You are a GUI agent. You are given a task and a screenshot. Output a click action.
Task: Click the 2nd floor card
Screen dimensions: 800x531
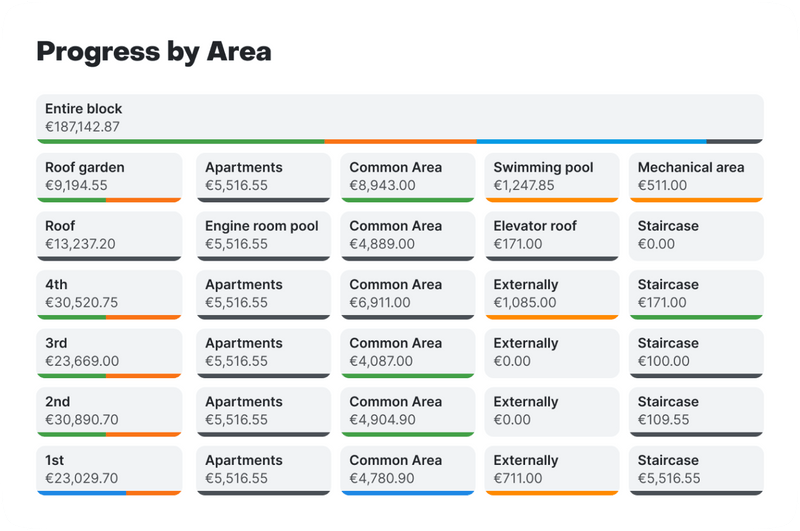(109, 411)
